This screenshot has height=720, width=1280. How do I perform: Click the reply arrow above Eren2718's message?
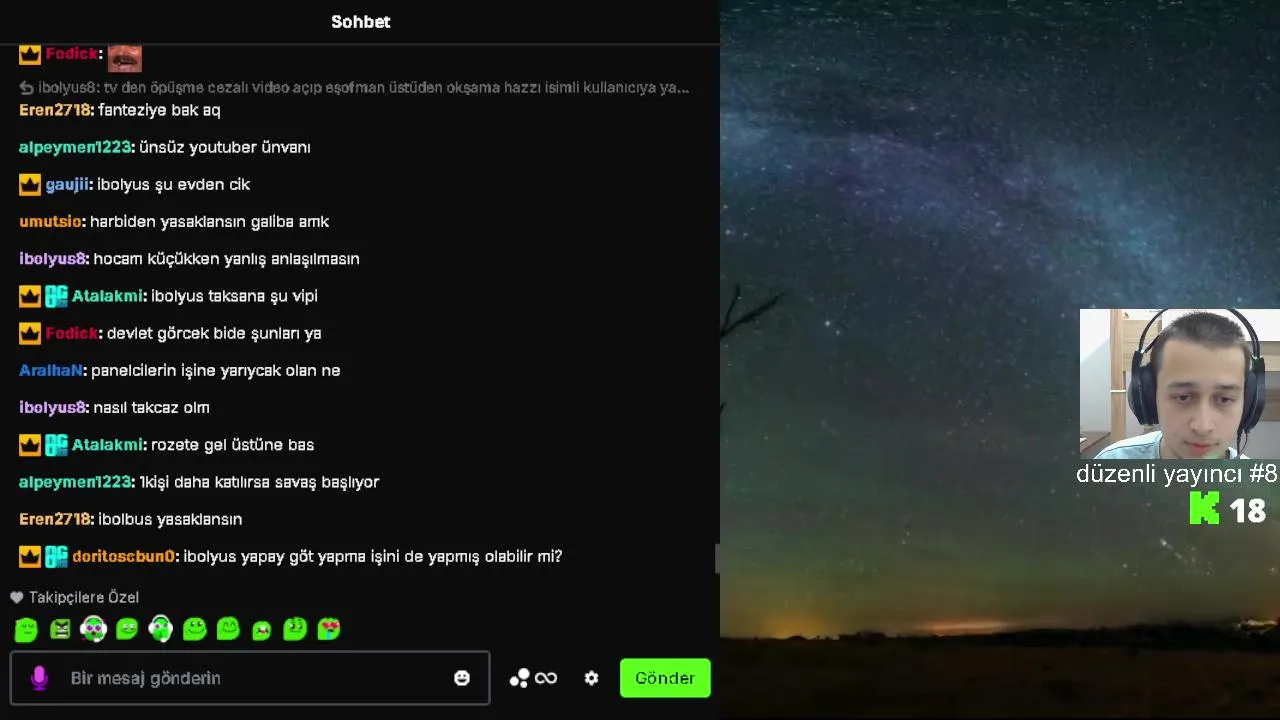27,87
